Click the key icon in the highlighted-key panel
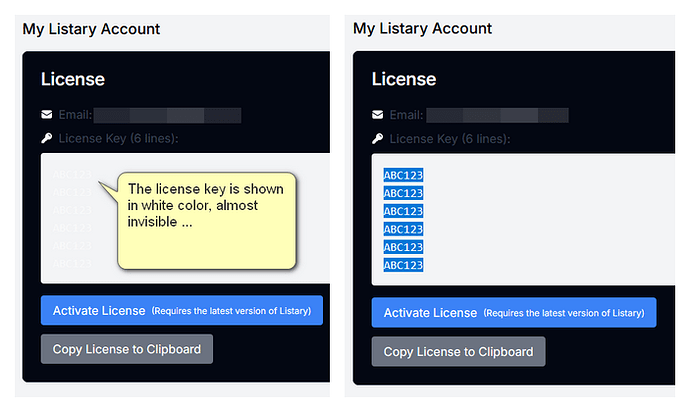 (x=377, y=139)
